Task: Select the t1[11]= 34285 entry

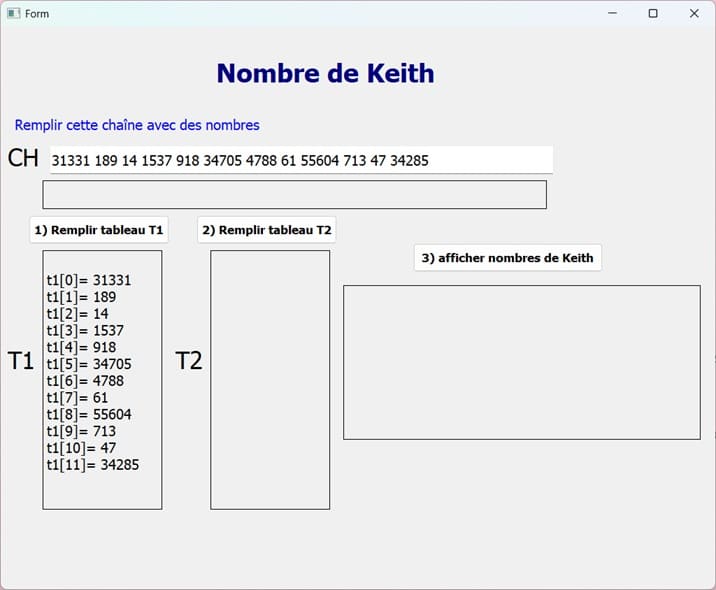Action: [92, 465]
